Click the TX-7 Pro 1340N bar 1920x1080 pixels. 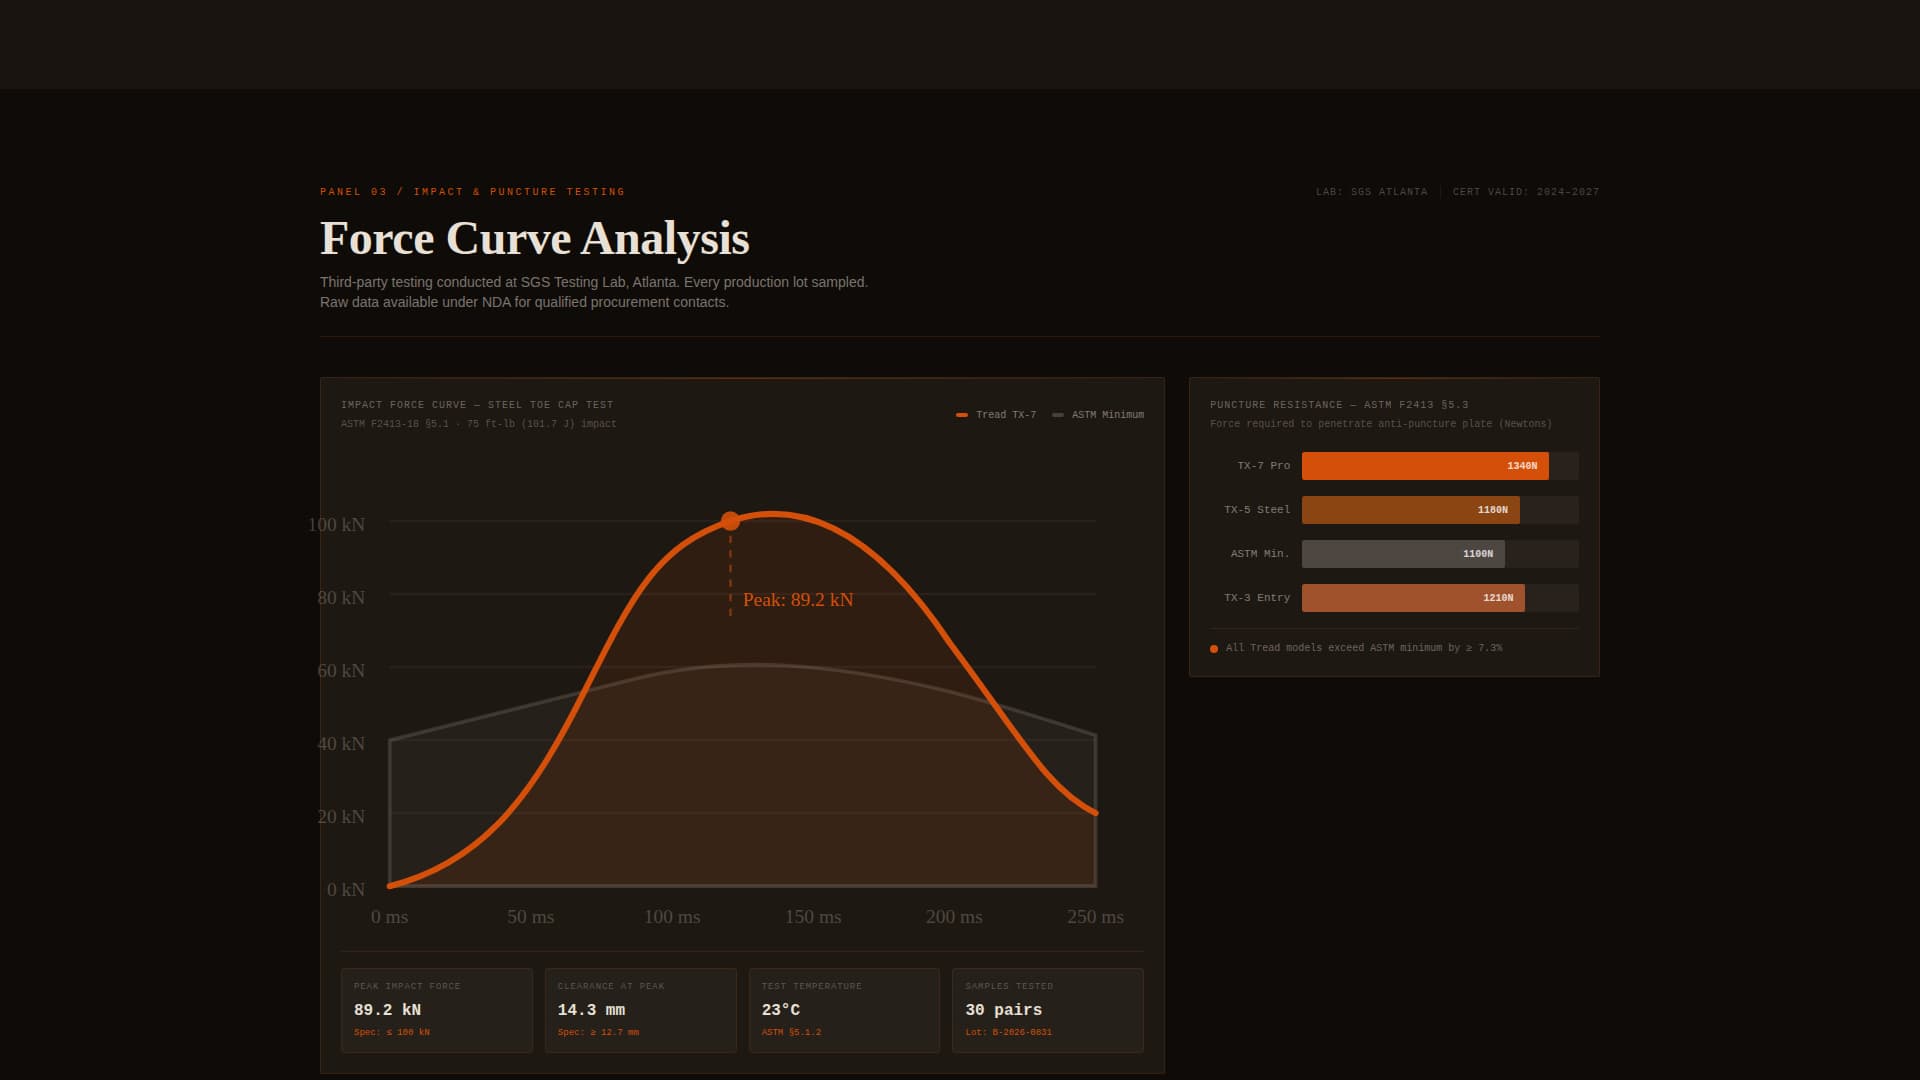[1424, 466]
